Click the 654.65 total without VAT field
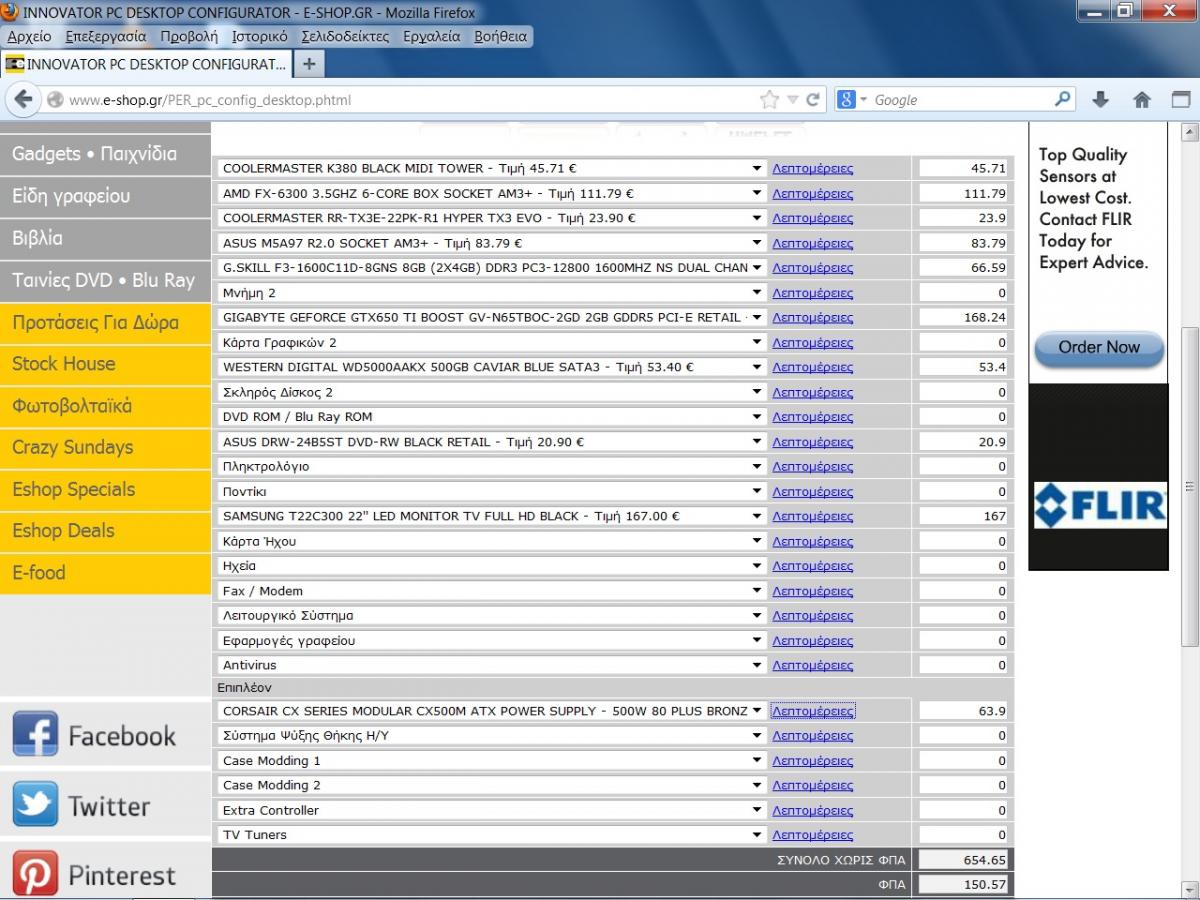The width and height of the screenshot is (1200, 900). click(x=964, y=860)
